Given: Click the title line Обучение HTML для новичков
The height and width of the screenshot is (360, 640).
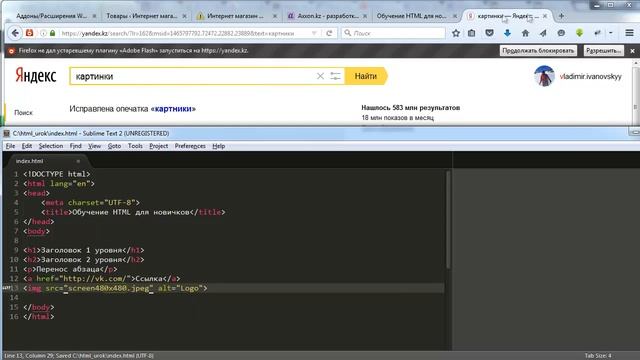Looking at the screenshot, I should pyautogui.click(x=133, y=212).
